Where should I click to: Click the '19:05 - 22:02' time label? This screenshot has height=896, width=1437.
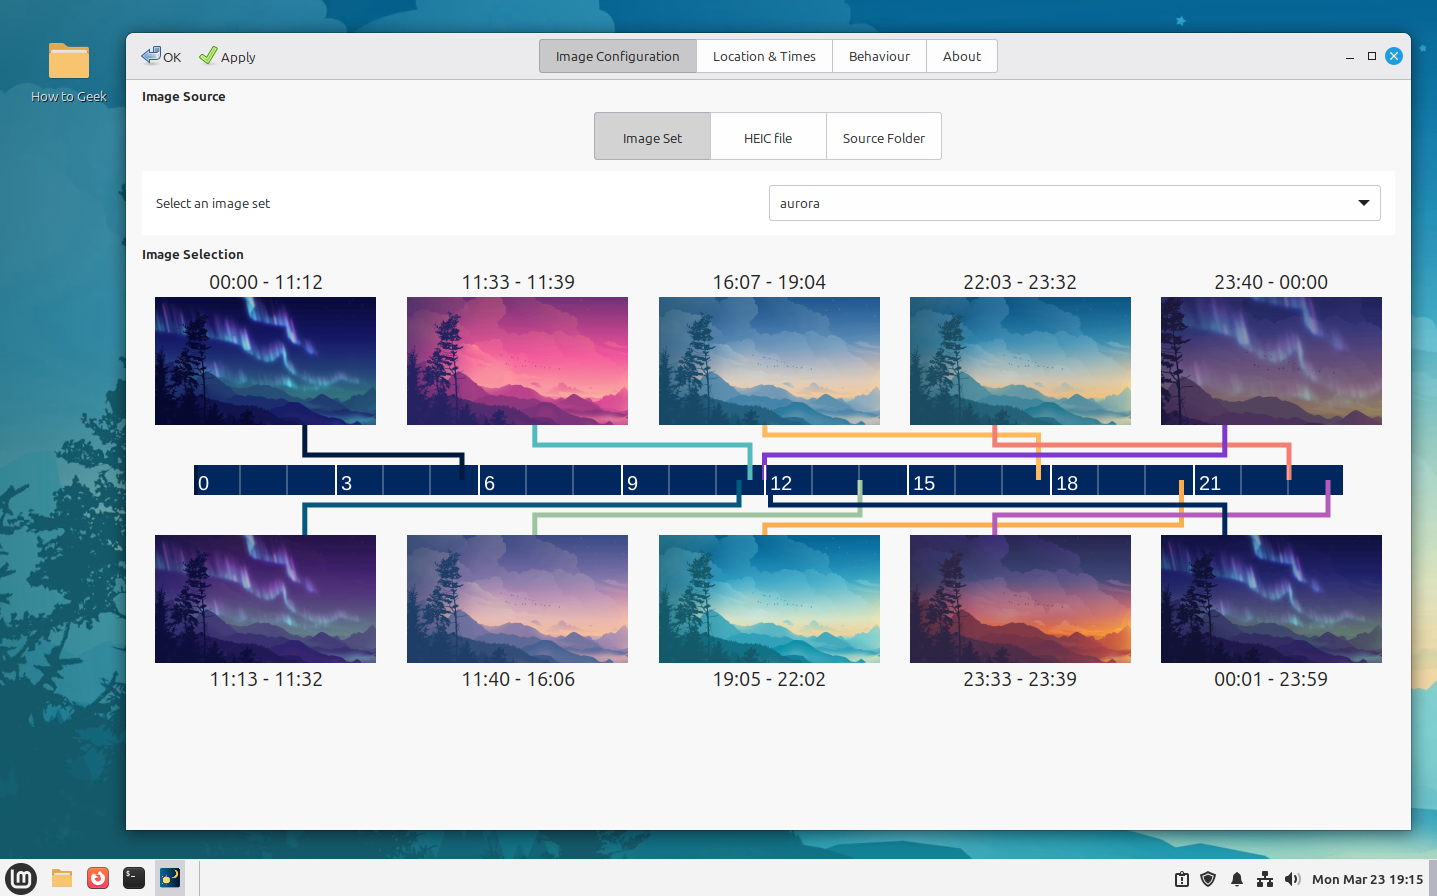(x=769, y=679)
